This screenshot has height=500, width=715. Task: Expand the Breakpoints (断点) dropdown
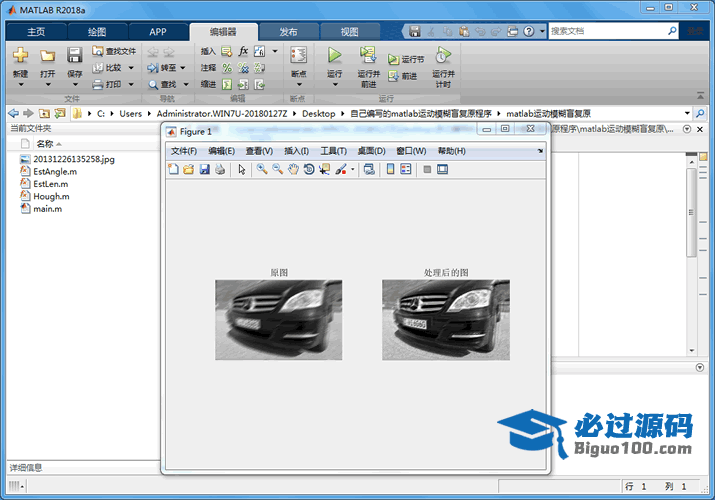pos(298,84)
